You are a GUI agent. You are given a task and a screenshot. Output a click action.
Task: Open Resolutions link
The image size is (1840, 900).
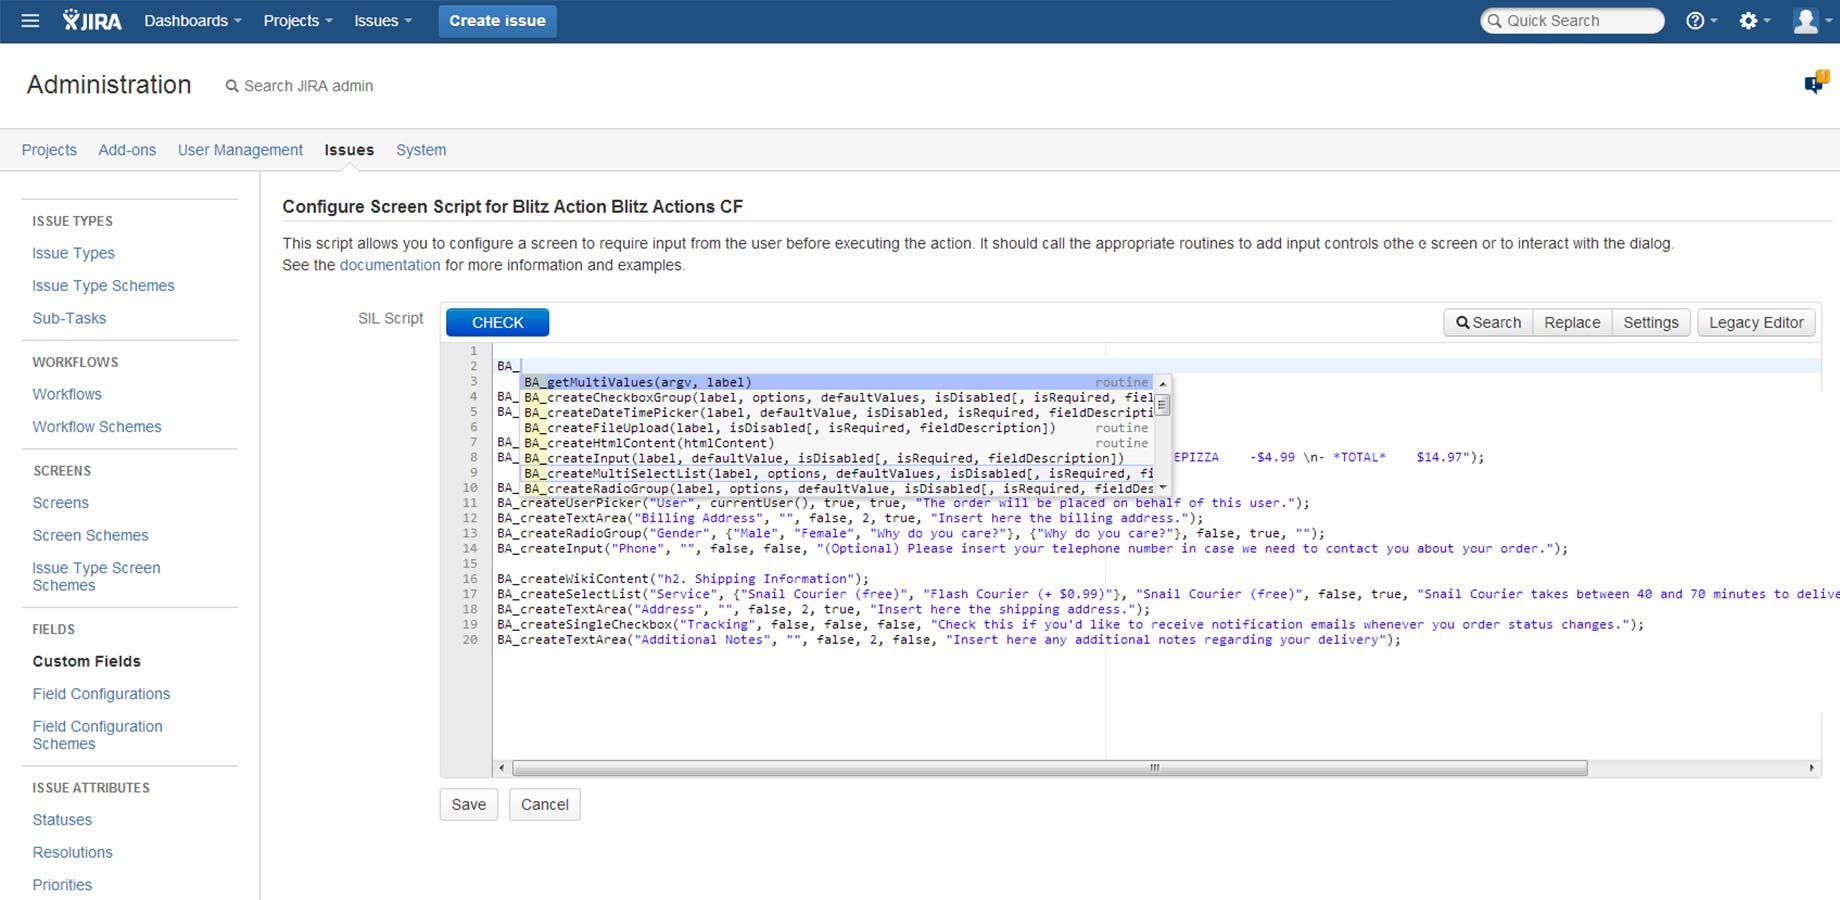click(x=72, y=853)
